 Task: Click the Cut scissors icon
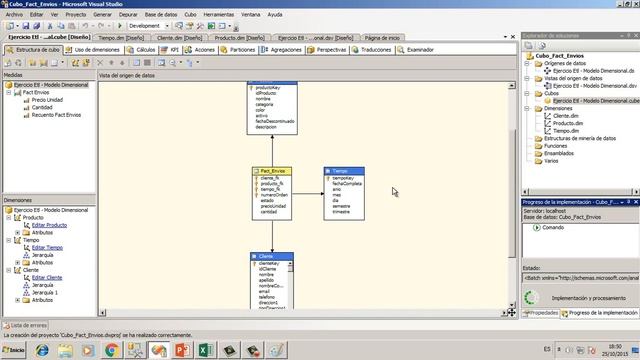tap(50, 26)
